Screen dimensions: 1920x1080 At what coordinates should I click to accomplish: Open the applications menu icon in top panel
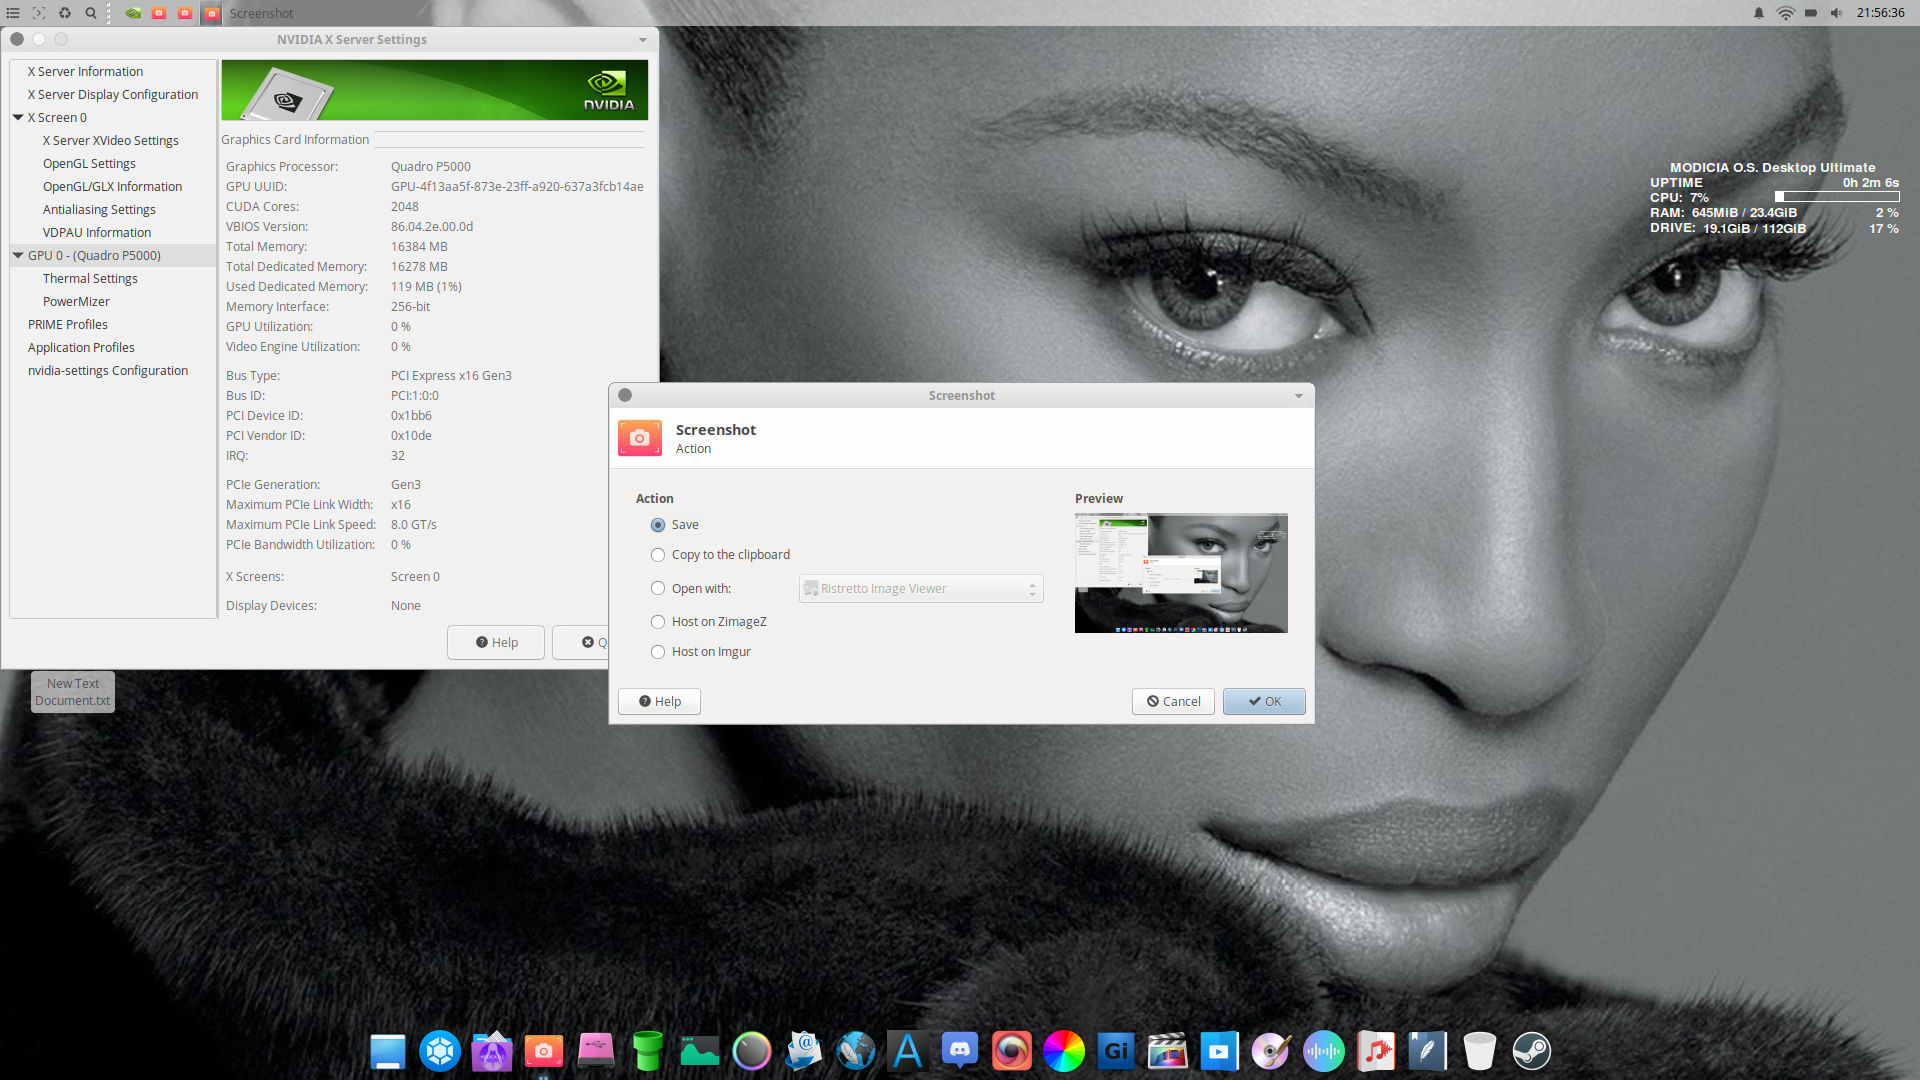[13, 13]
